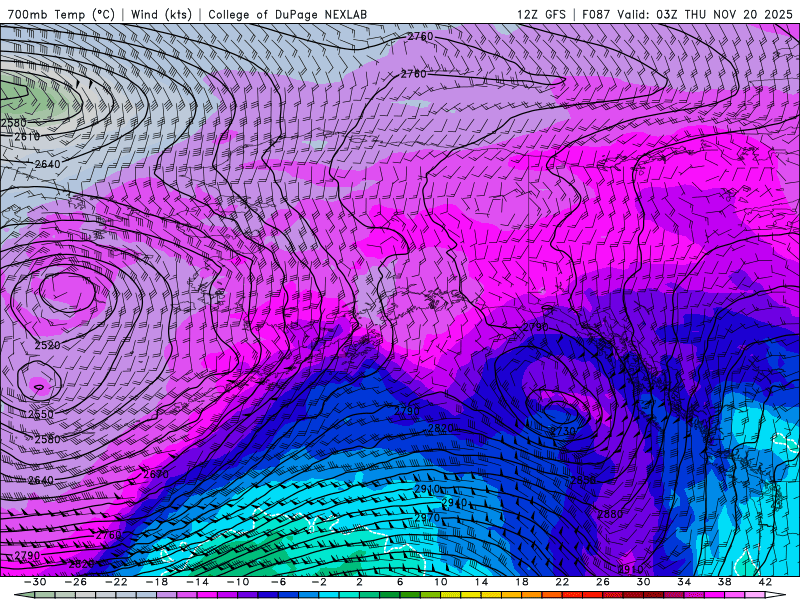Click the 6 colorbar tick label
This screenshot has height=600, width=800.
pos(400,582)
